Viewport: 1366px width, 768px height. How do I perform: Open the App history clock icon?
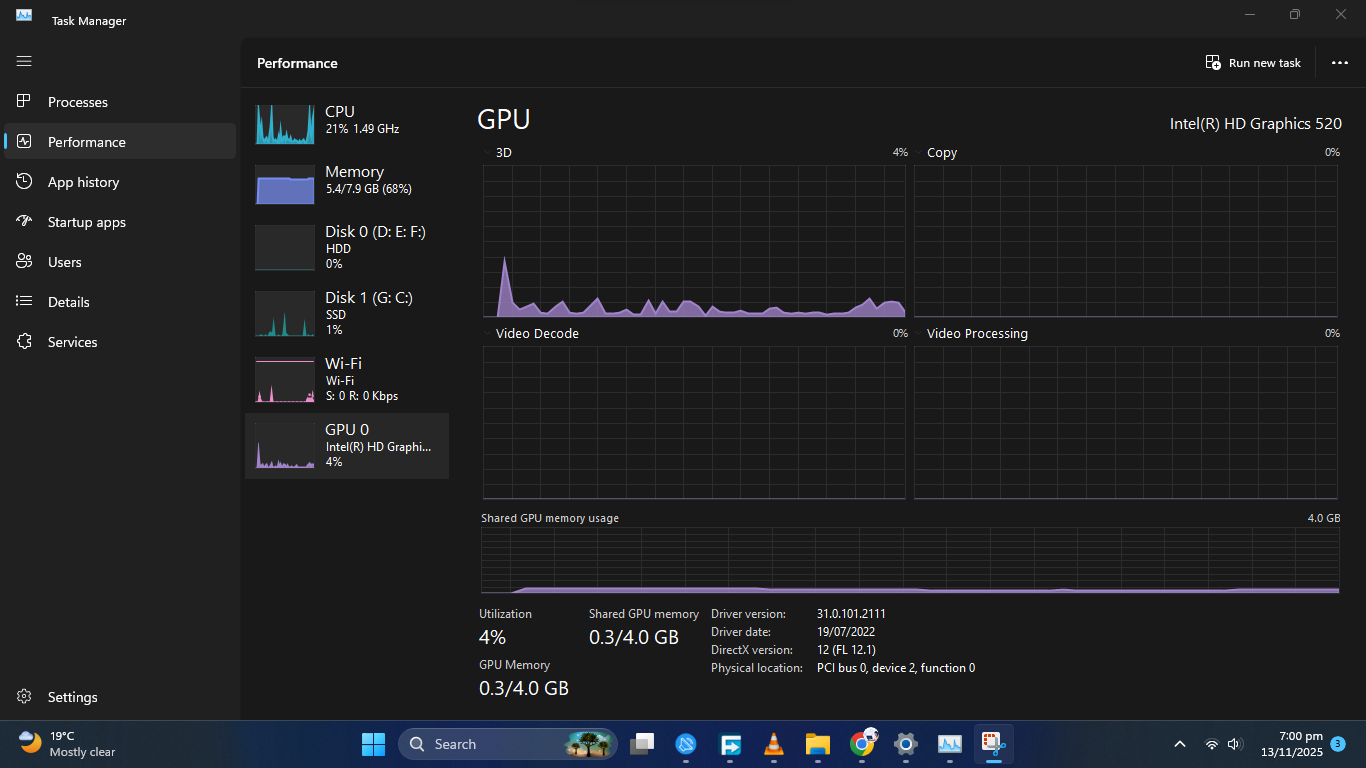[x=25, y=182]
